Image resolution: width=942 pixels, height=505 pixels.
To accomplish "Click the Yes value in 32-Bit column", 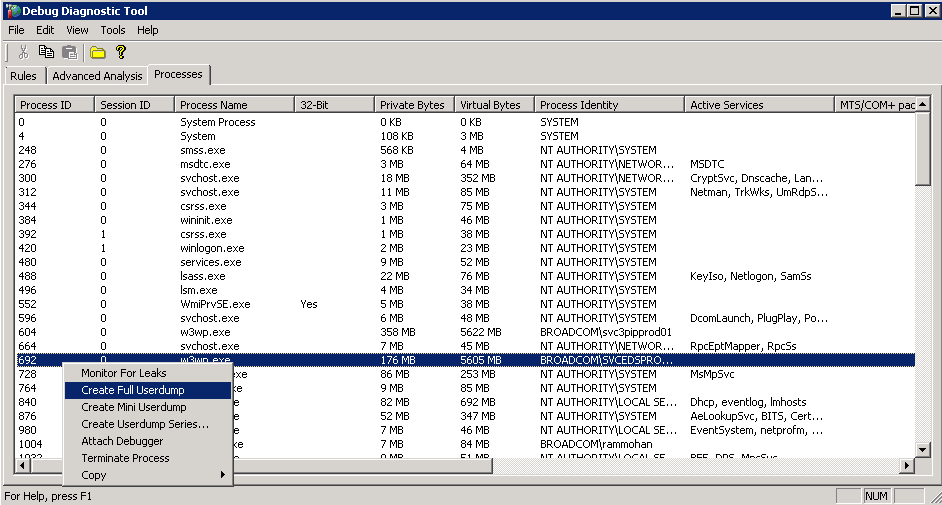I will (x=309, y=304).
